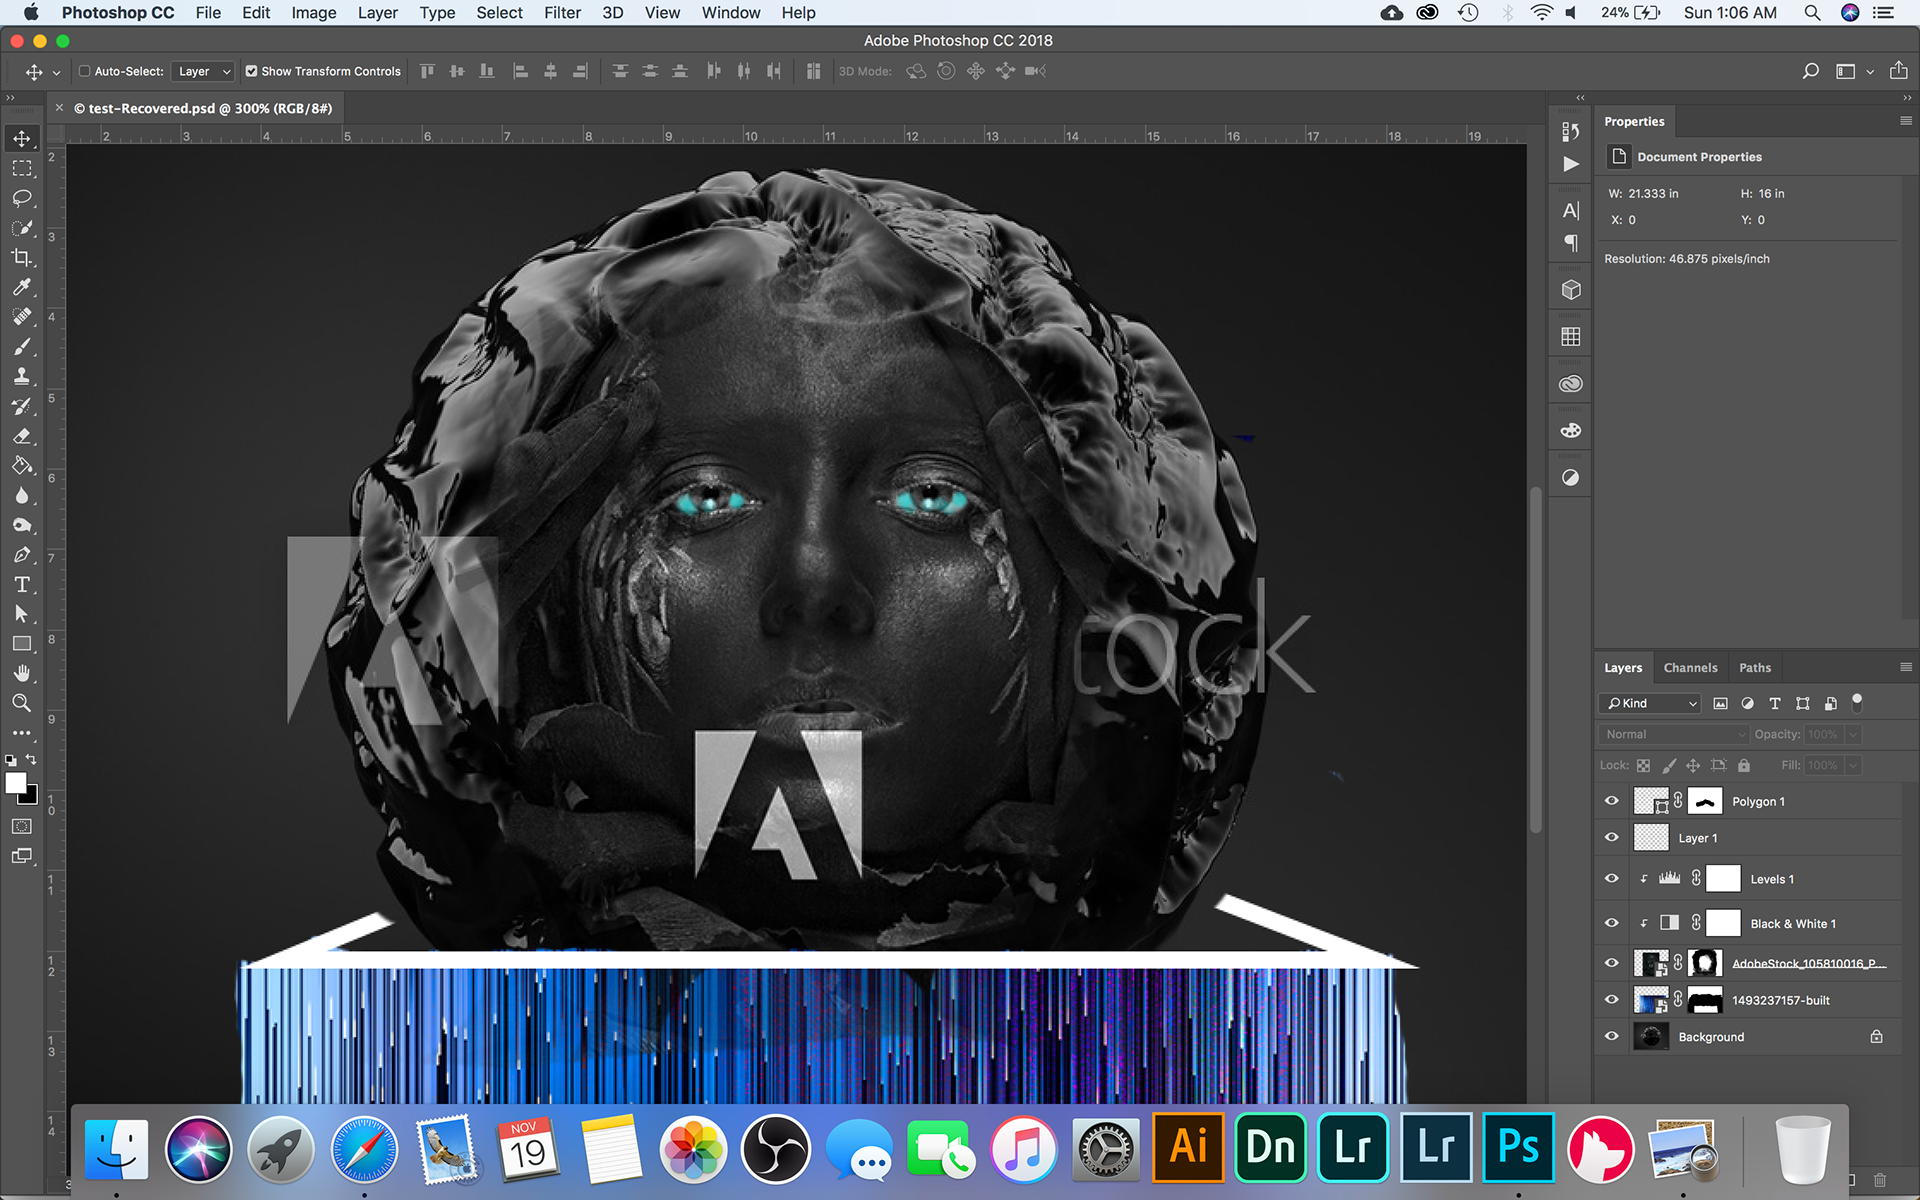Screen dimensions: 1920x1200
Task: Uncheck Show Transform Controls
Action: tap(252, 71)
